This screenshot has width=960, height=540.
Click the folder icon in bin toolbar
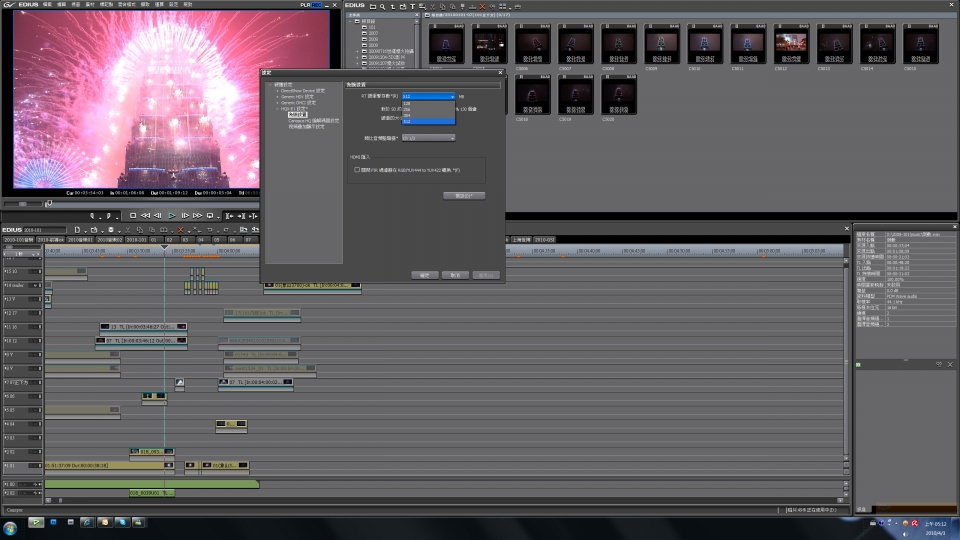pos(371,6)
